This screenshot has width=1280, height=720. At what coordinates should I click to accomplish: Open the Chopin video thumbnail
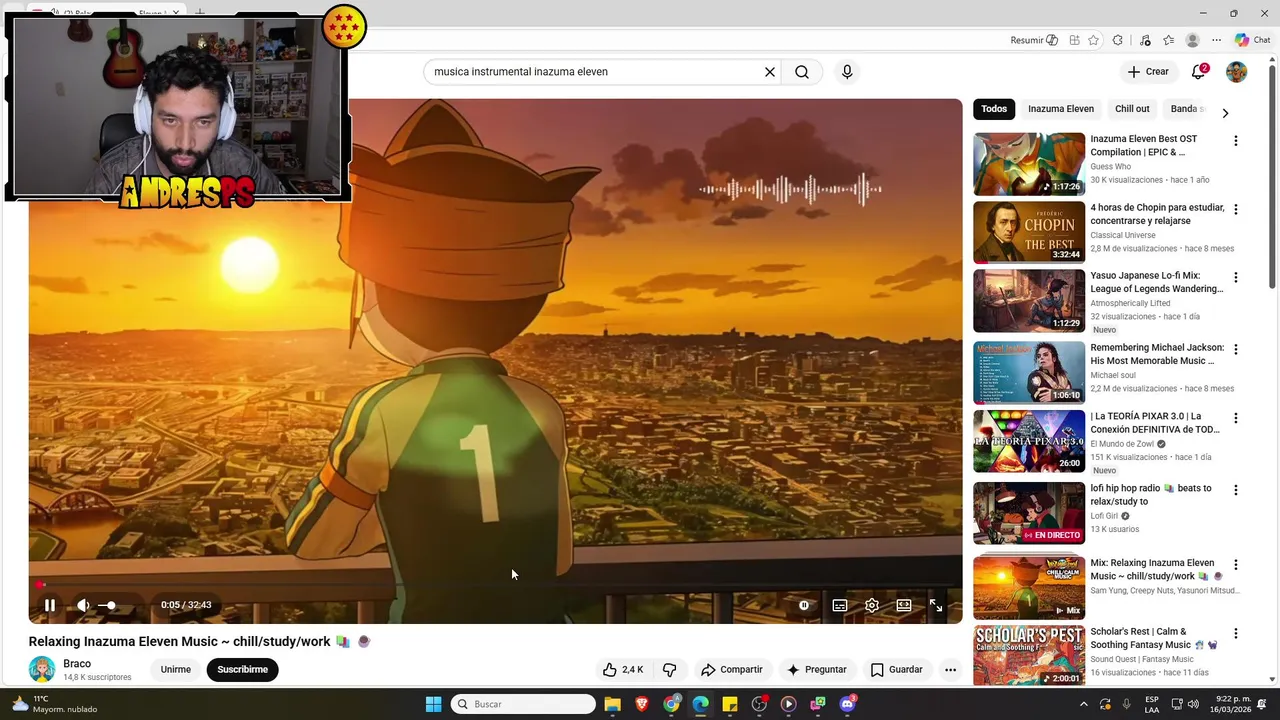coord(1029,232)
